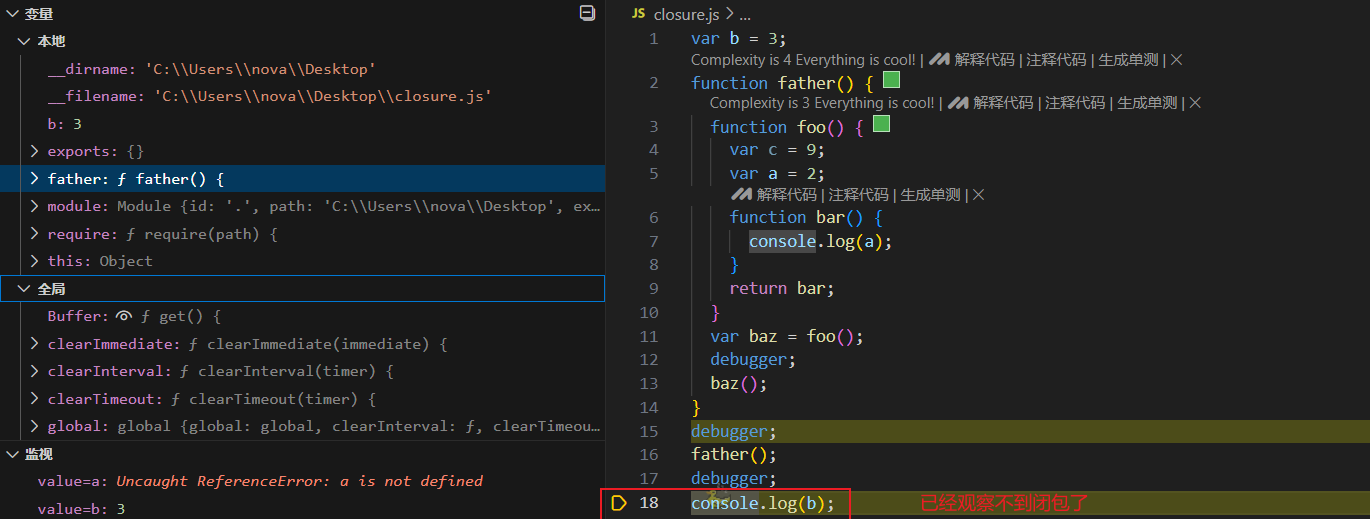Click the M logo in codelens above function bar
This screenshot has height=519, width=1370.
741,195
